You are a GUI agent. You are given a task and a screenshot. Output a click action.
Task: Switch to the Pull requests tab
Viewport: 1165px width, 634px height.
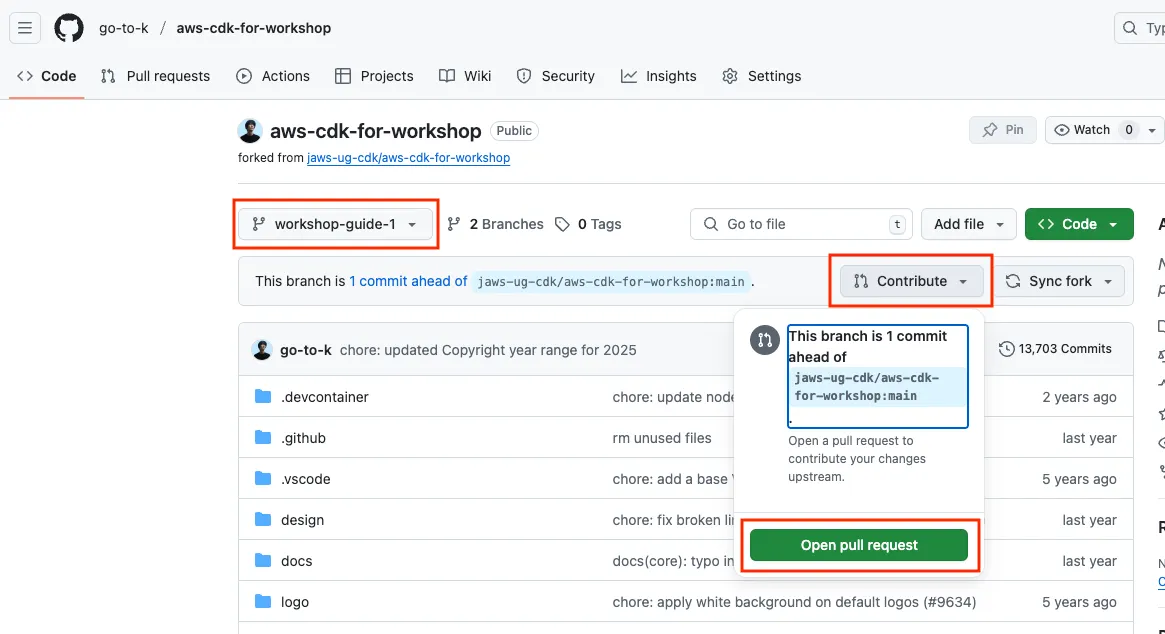[155, 76]
